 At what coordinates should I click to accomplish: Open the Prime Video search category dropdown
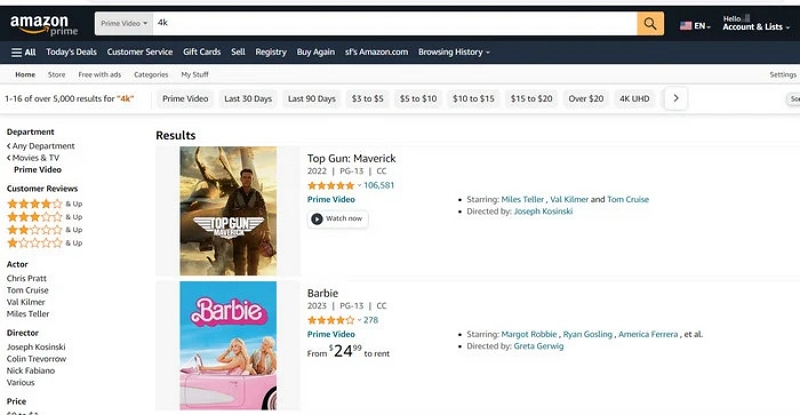(x=125, y=22)
